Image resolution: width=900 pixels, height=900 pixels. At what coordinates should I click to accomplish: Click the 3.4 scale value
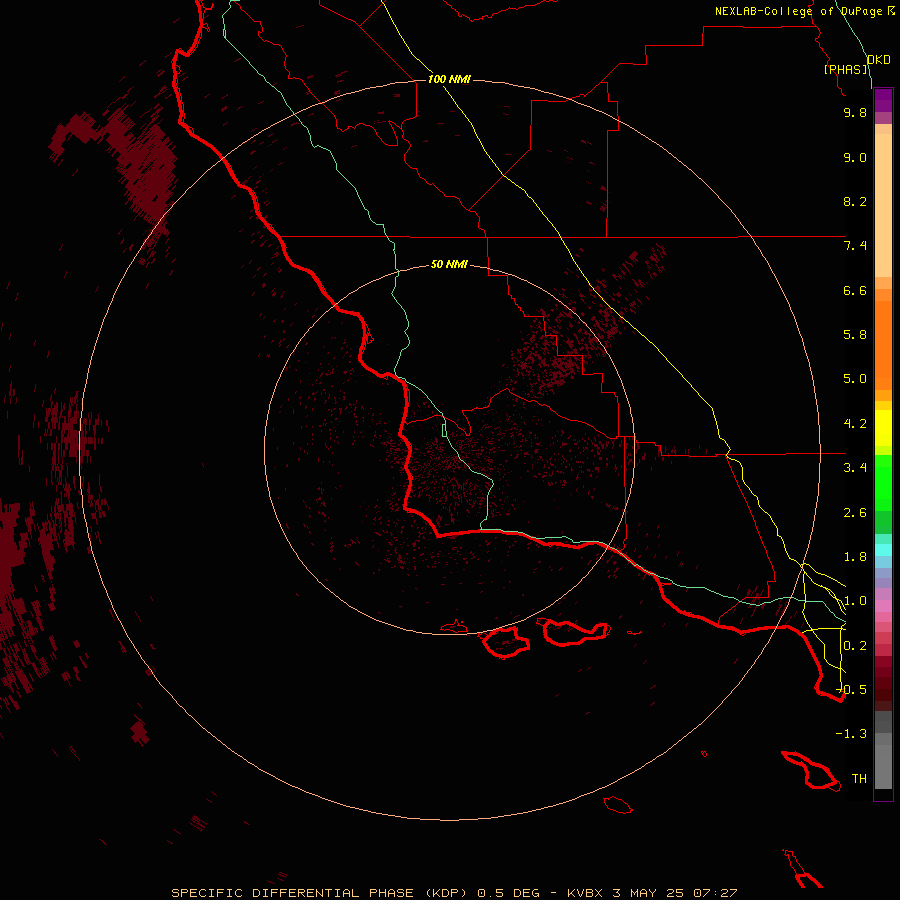point(855,468)
